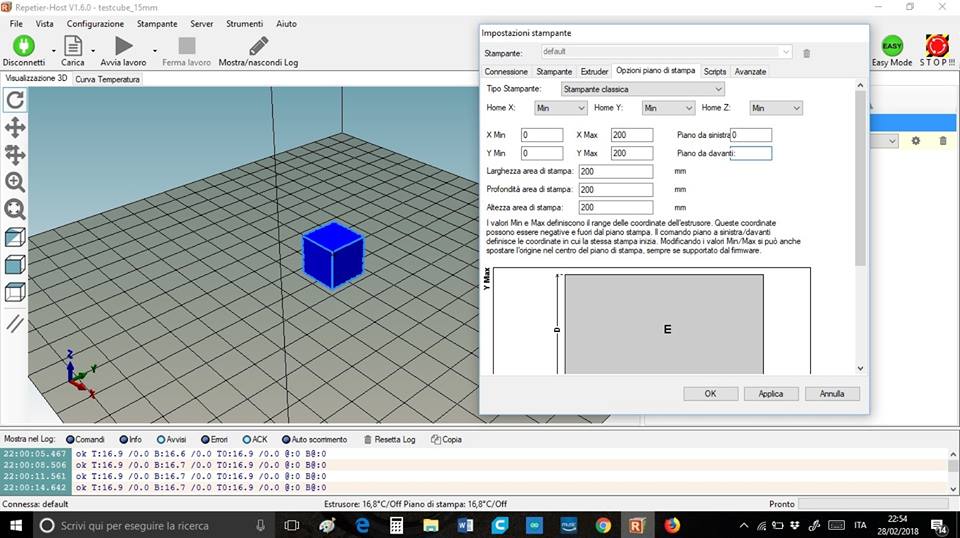Viewport: 960px width, 538px height.
Task: Toggle parallel projection lines icon
Action: tap(15, 323)
